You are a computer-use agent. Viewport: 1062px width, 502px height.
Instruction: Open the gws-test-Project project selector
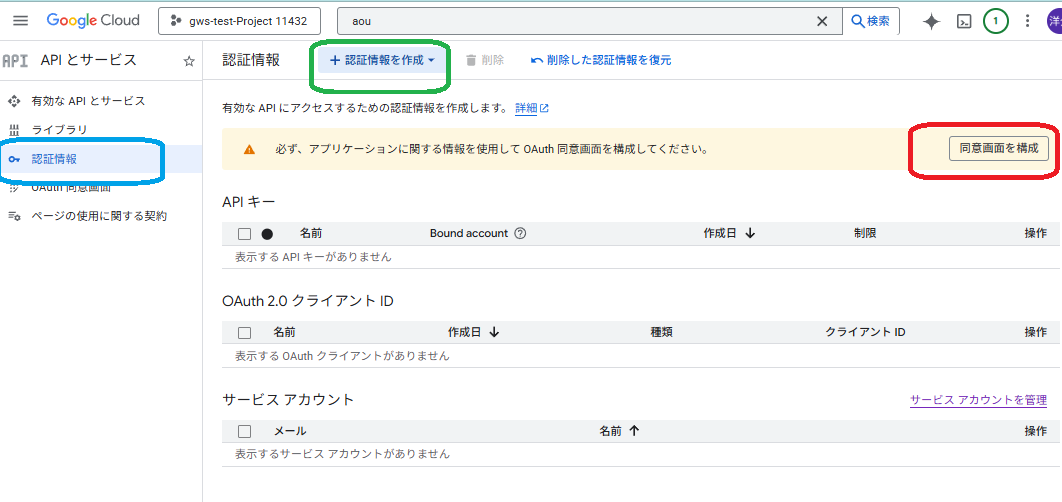point(239,21)
